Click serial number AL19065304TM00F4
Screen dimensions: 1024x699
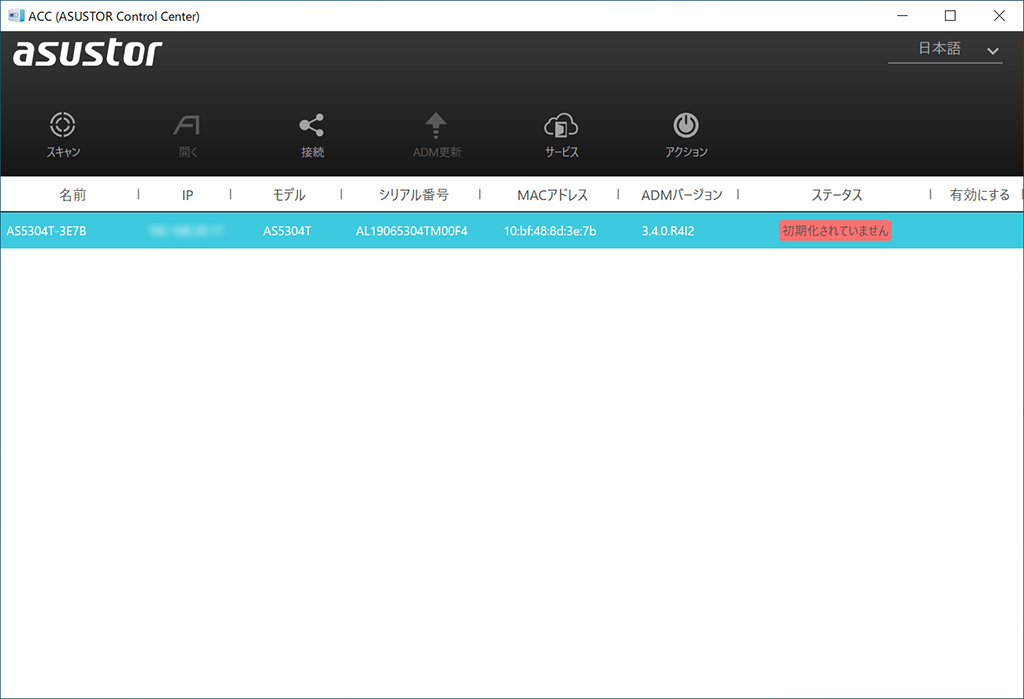(411, 231)
